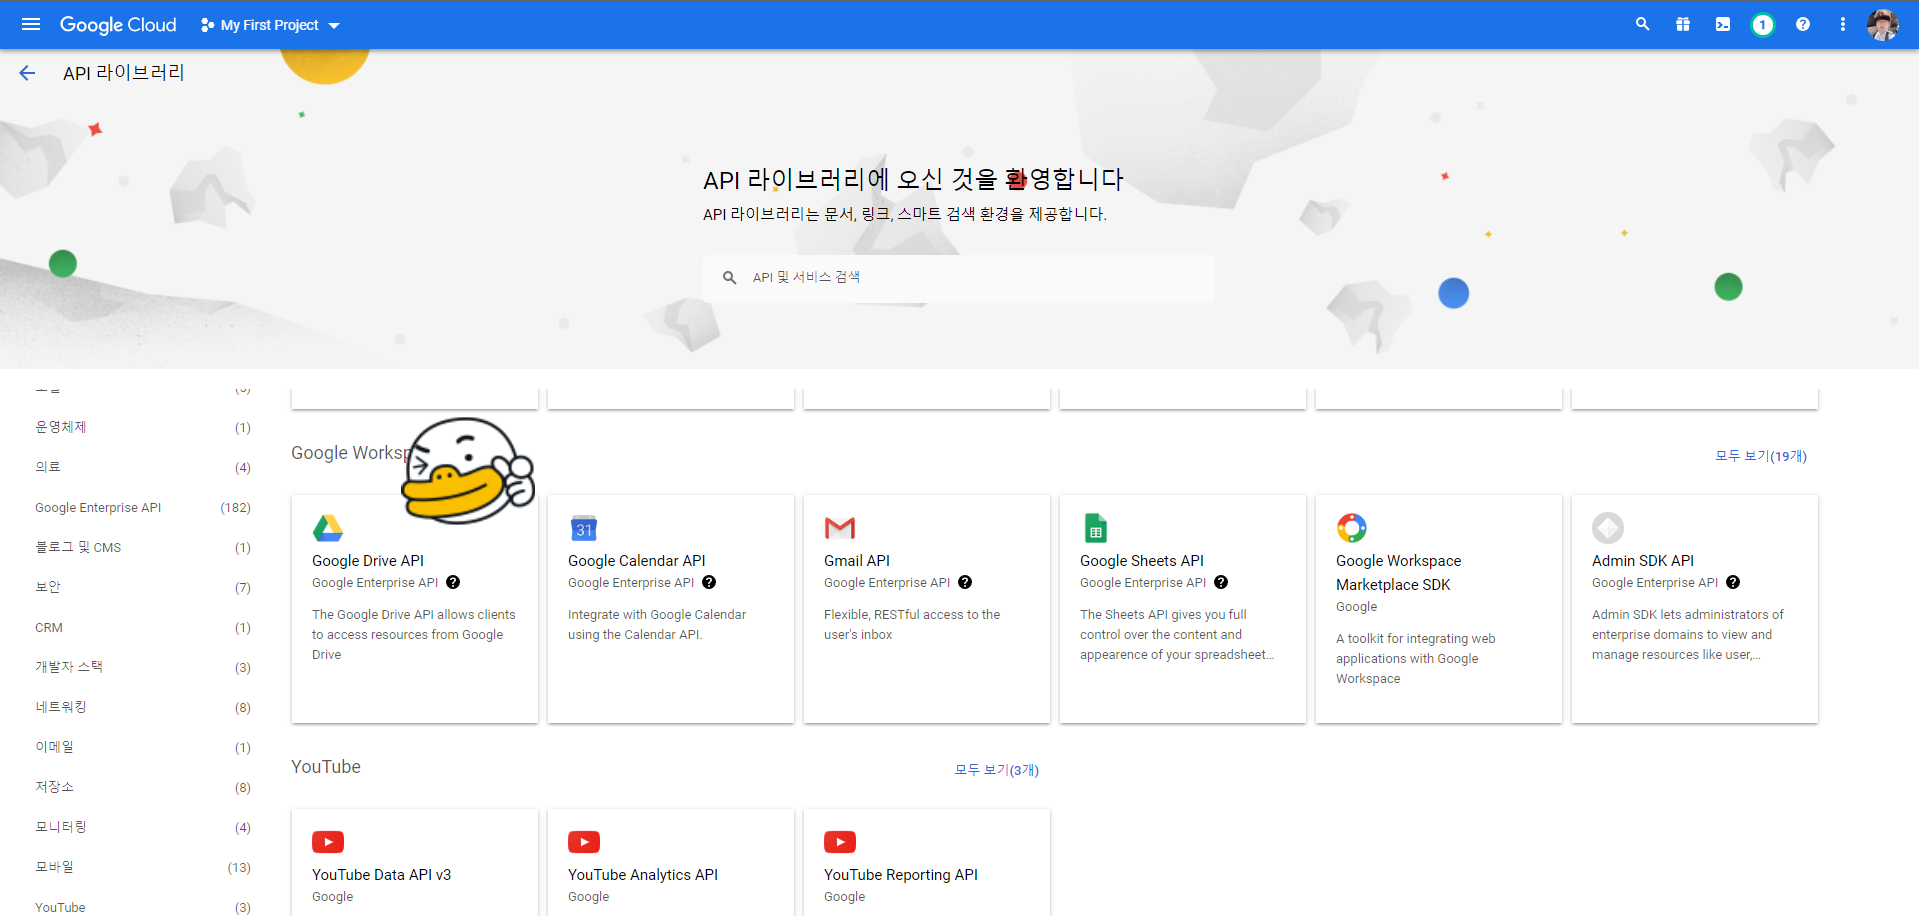
Task: Open YouTube Reporting API title
Action: coord(901,875)
